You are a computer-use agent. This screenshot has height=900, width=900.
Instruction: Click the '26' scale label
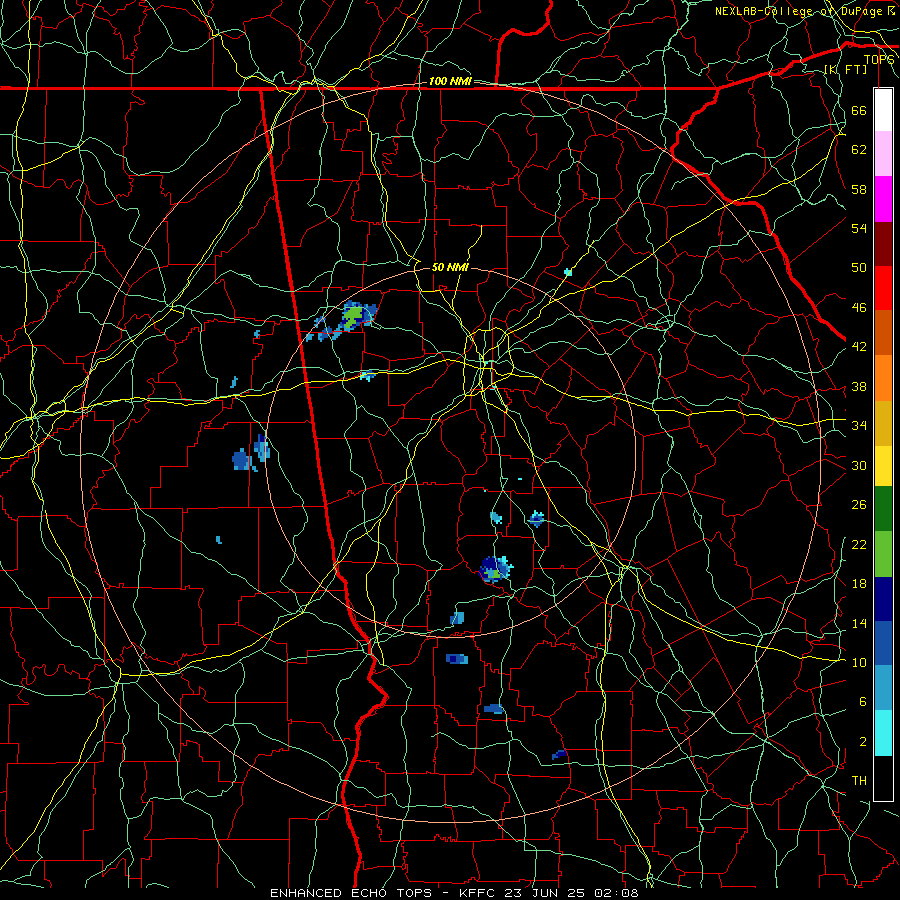[859, 505]
